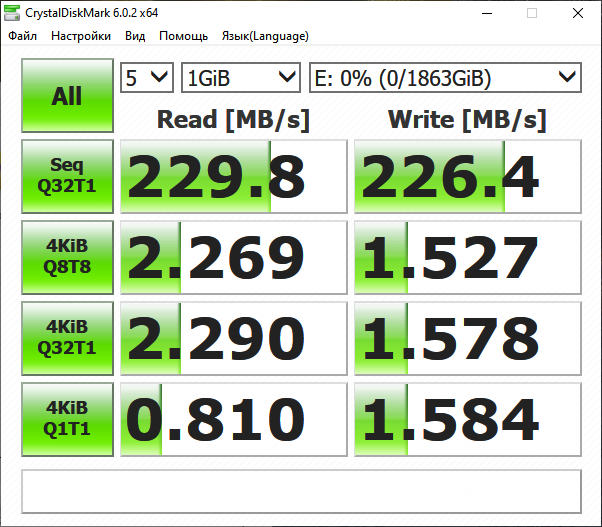Open the Вид menu
602x527 pixels.
(135, 36)
